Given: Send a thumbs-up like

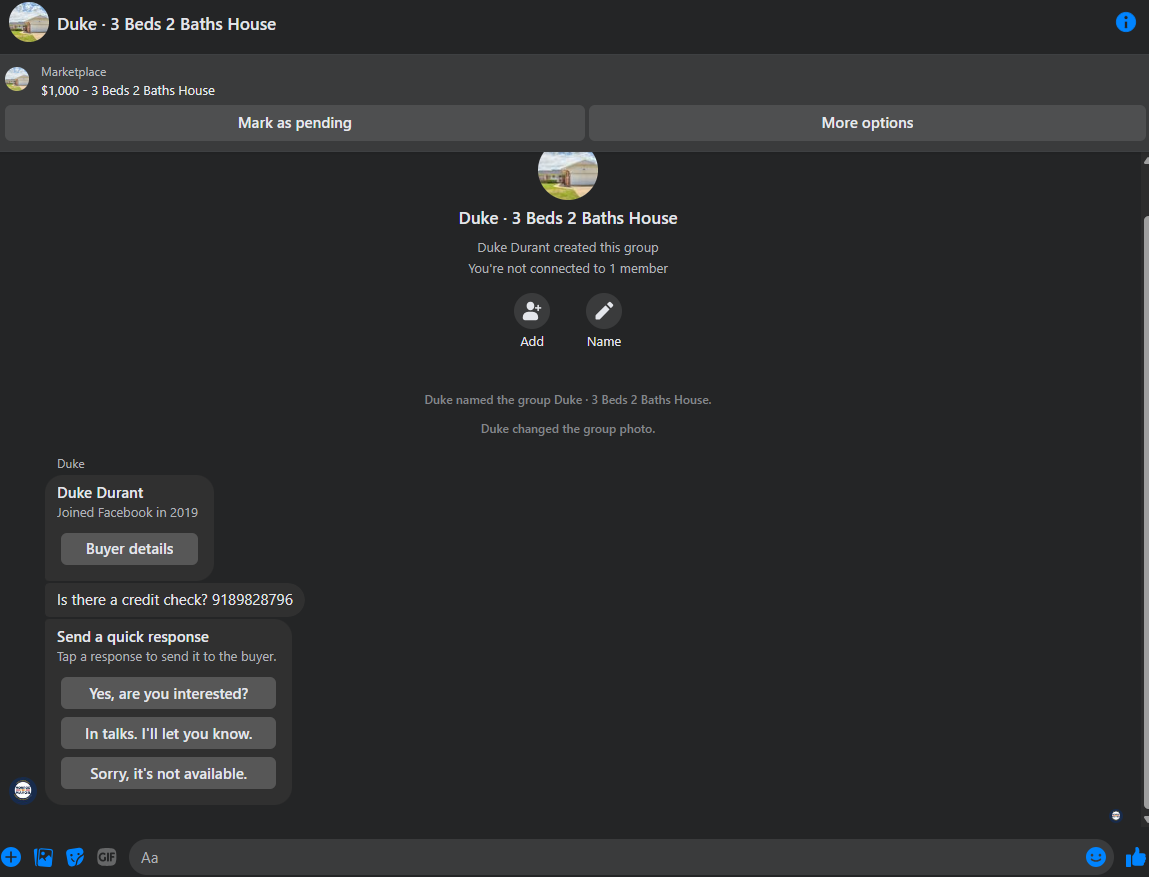Looking at the screenshot, I should (x=1136, y=856).
